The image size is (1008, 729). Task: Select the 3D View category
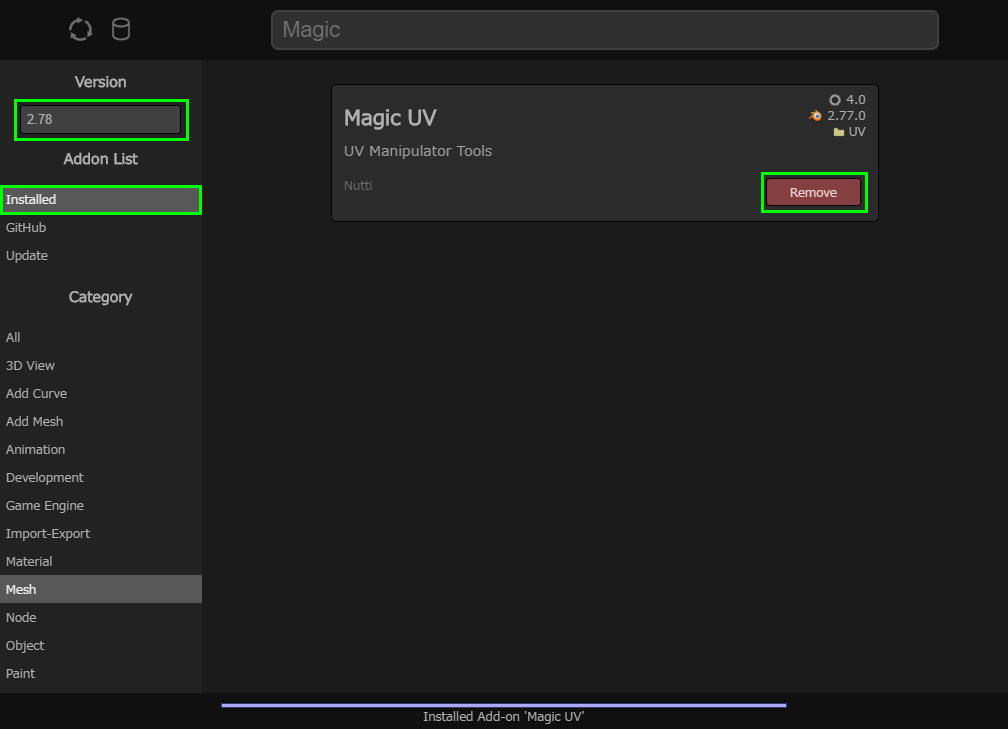101,366
